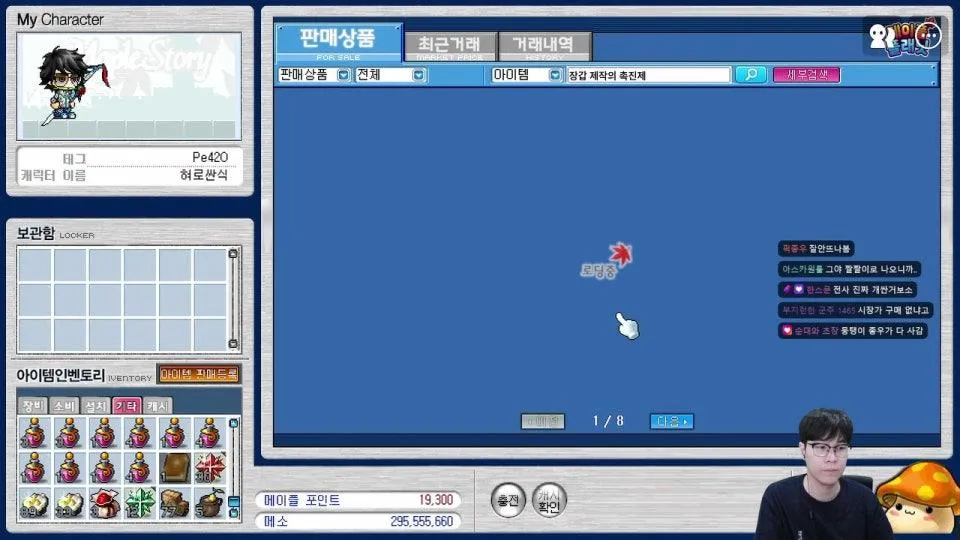The width and height of the screenshot is (960, 540).
Task: Select the brown ore stack with count 77
Action: pyautogui.click(x=174, y=503)
